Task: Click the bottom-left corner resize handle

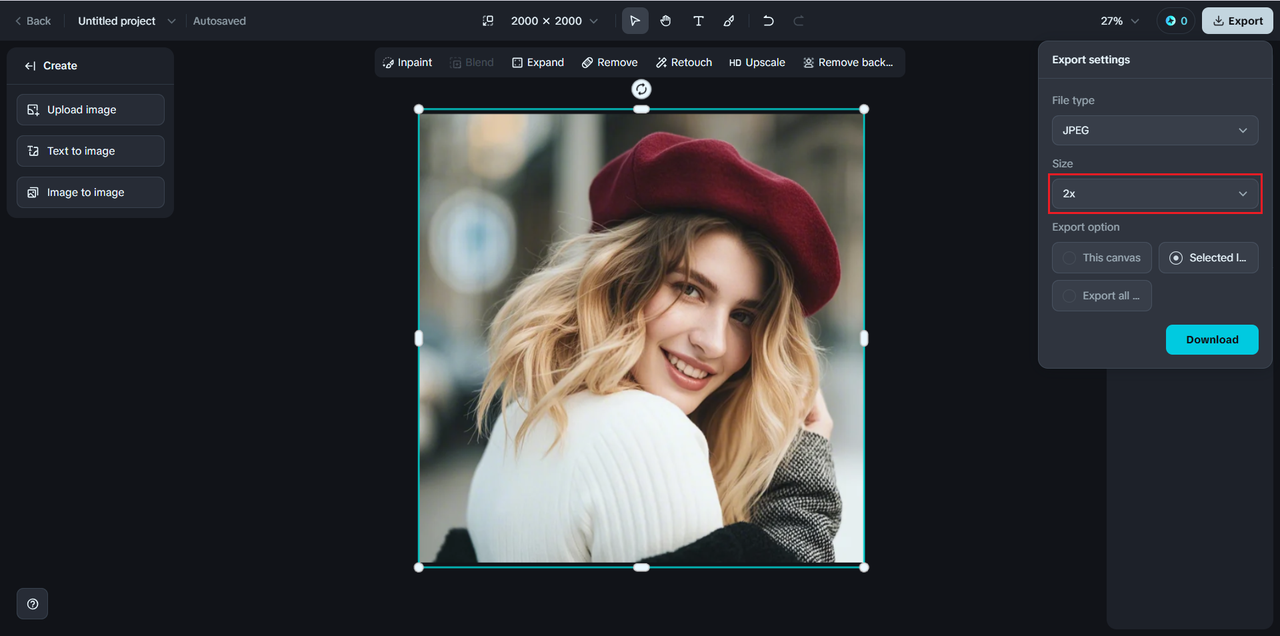Action: coord(419,567)
